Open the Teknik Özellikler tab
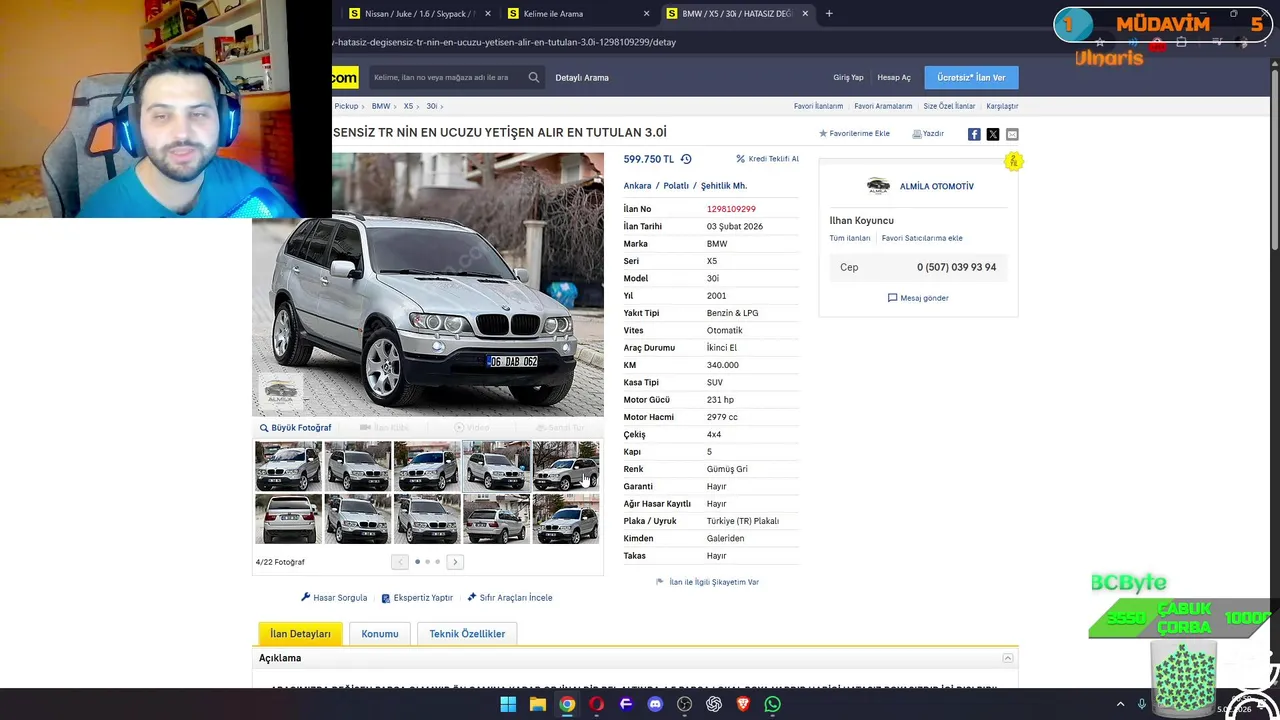This screenshot has height=720, width=1280. [x=467, y=634]
